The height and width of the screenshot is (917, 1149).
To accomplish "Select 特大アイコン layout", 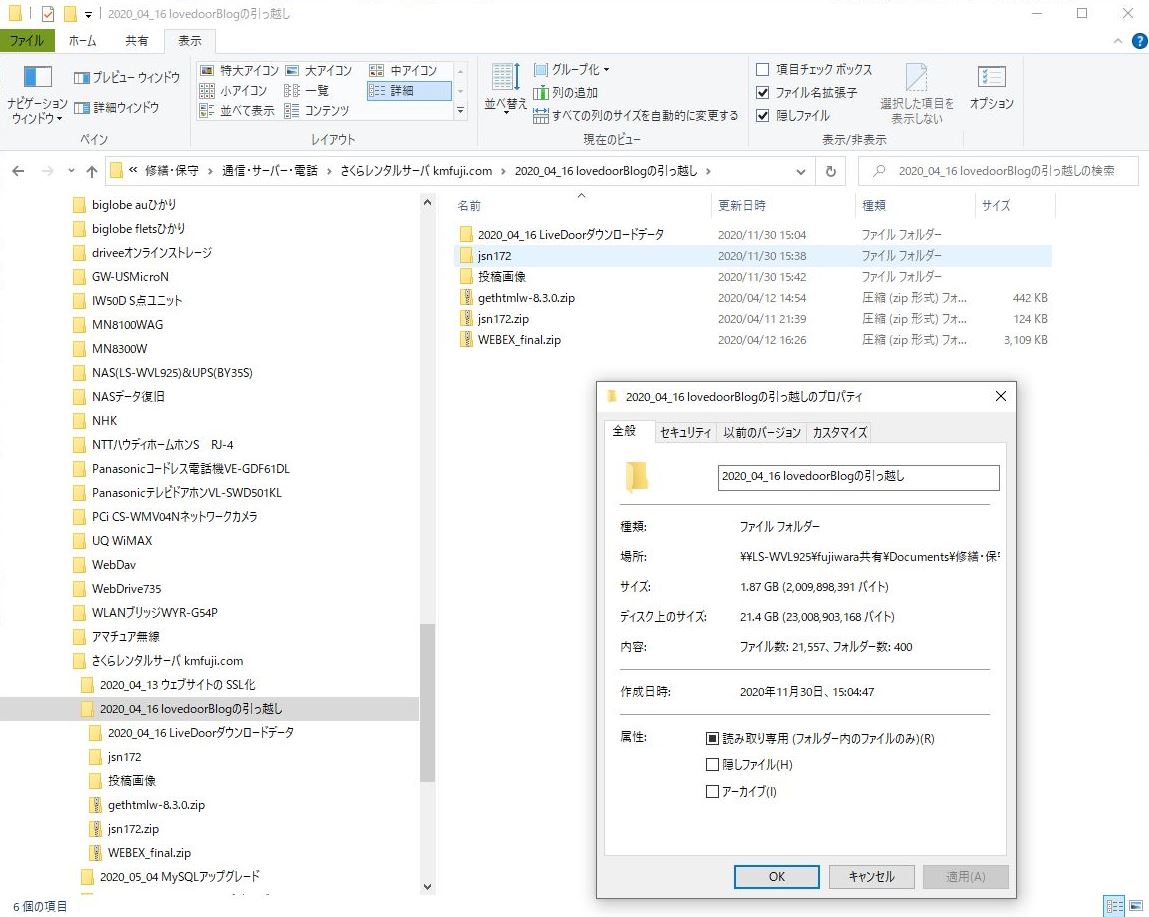I will [x=240, y=70].
